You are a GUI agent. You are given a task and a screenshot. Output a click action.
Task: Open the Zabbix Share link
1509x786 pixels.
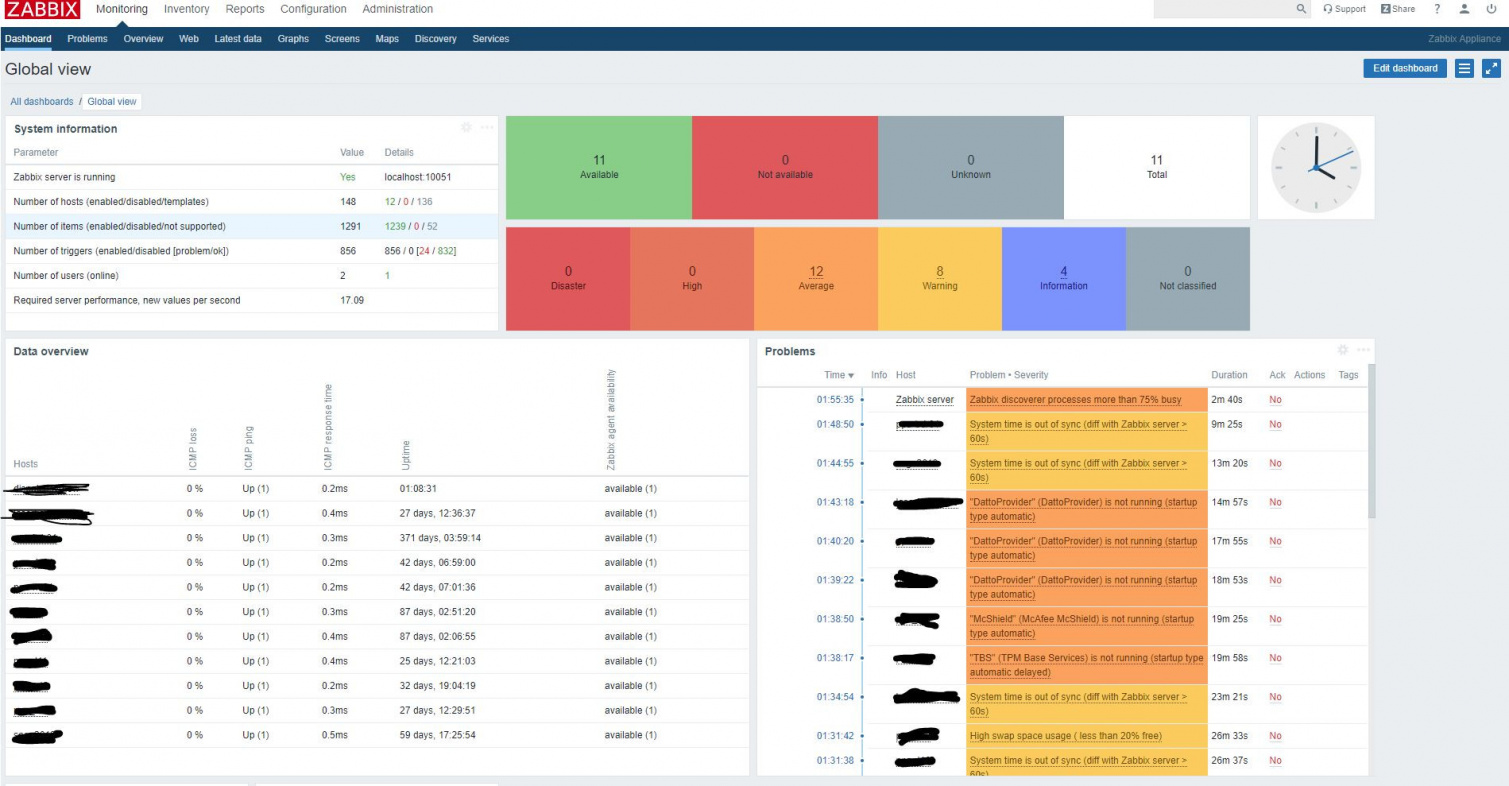click(1398, 9)
